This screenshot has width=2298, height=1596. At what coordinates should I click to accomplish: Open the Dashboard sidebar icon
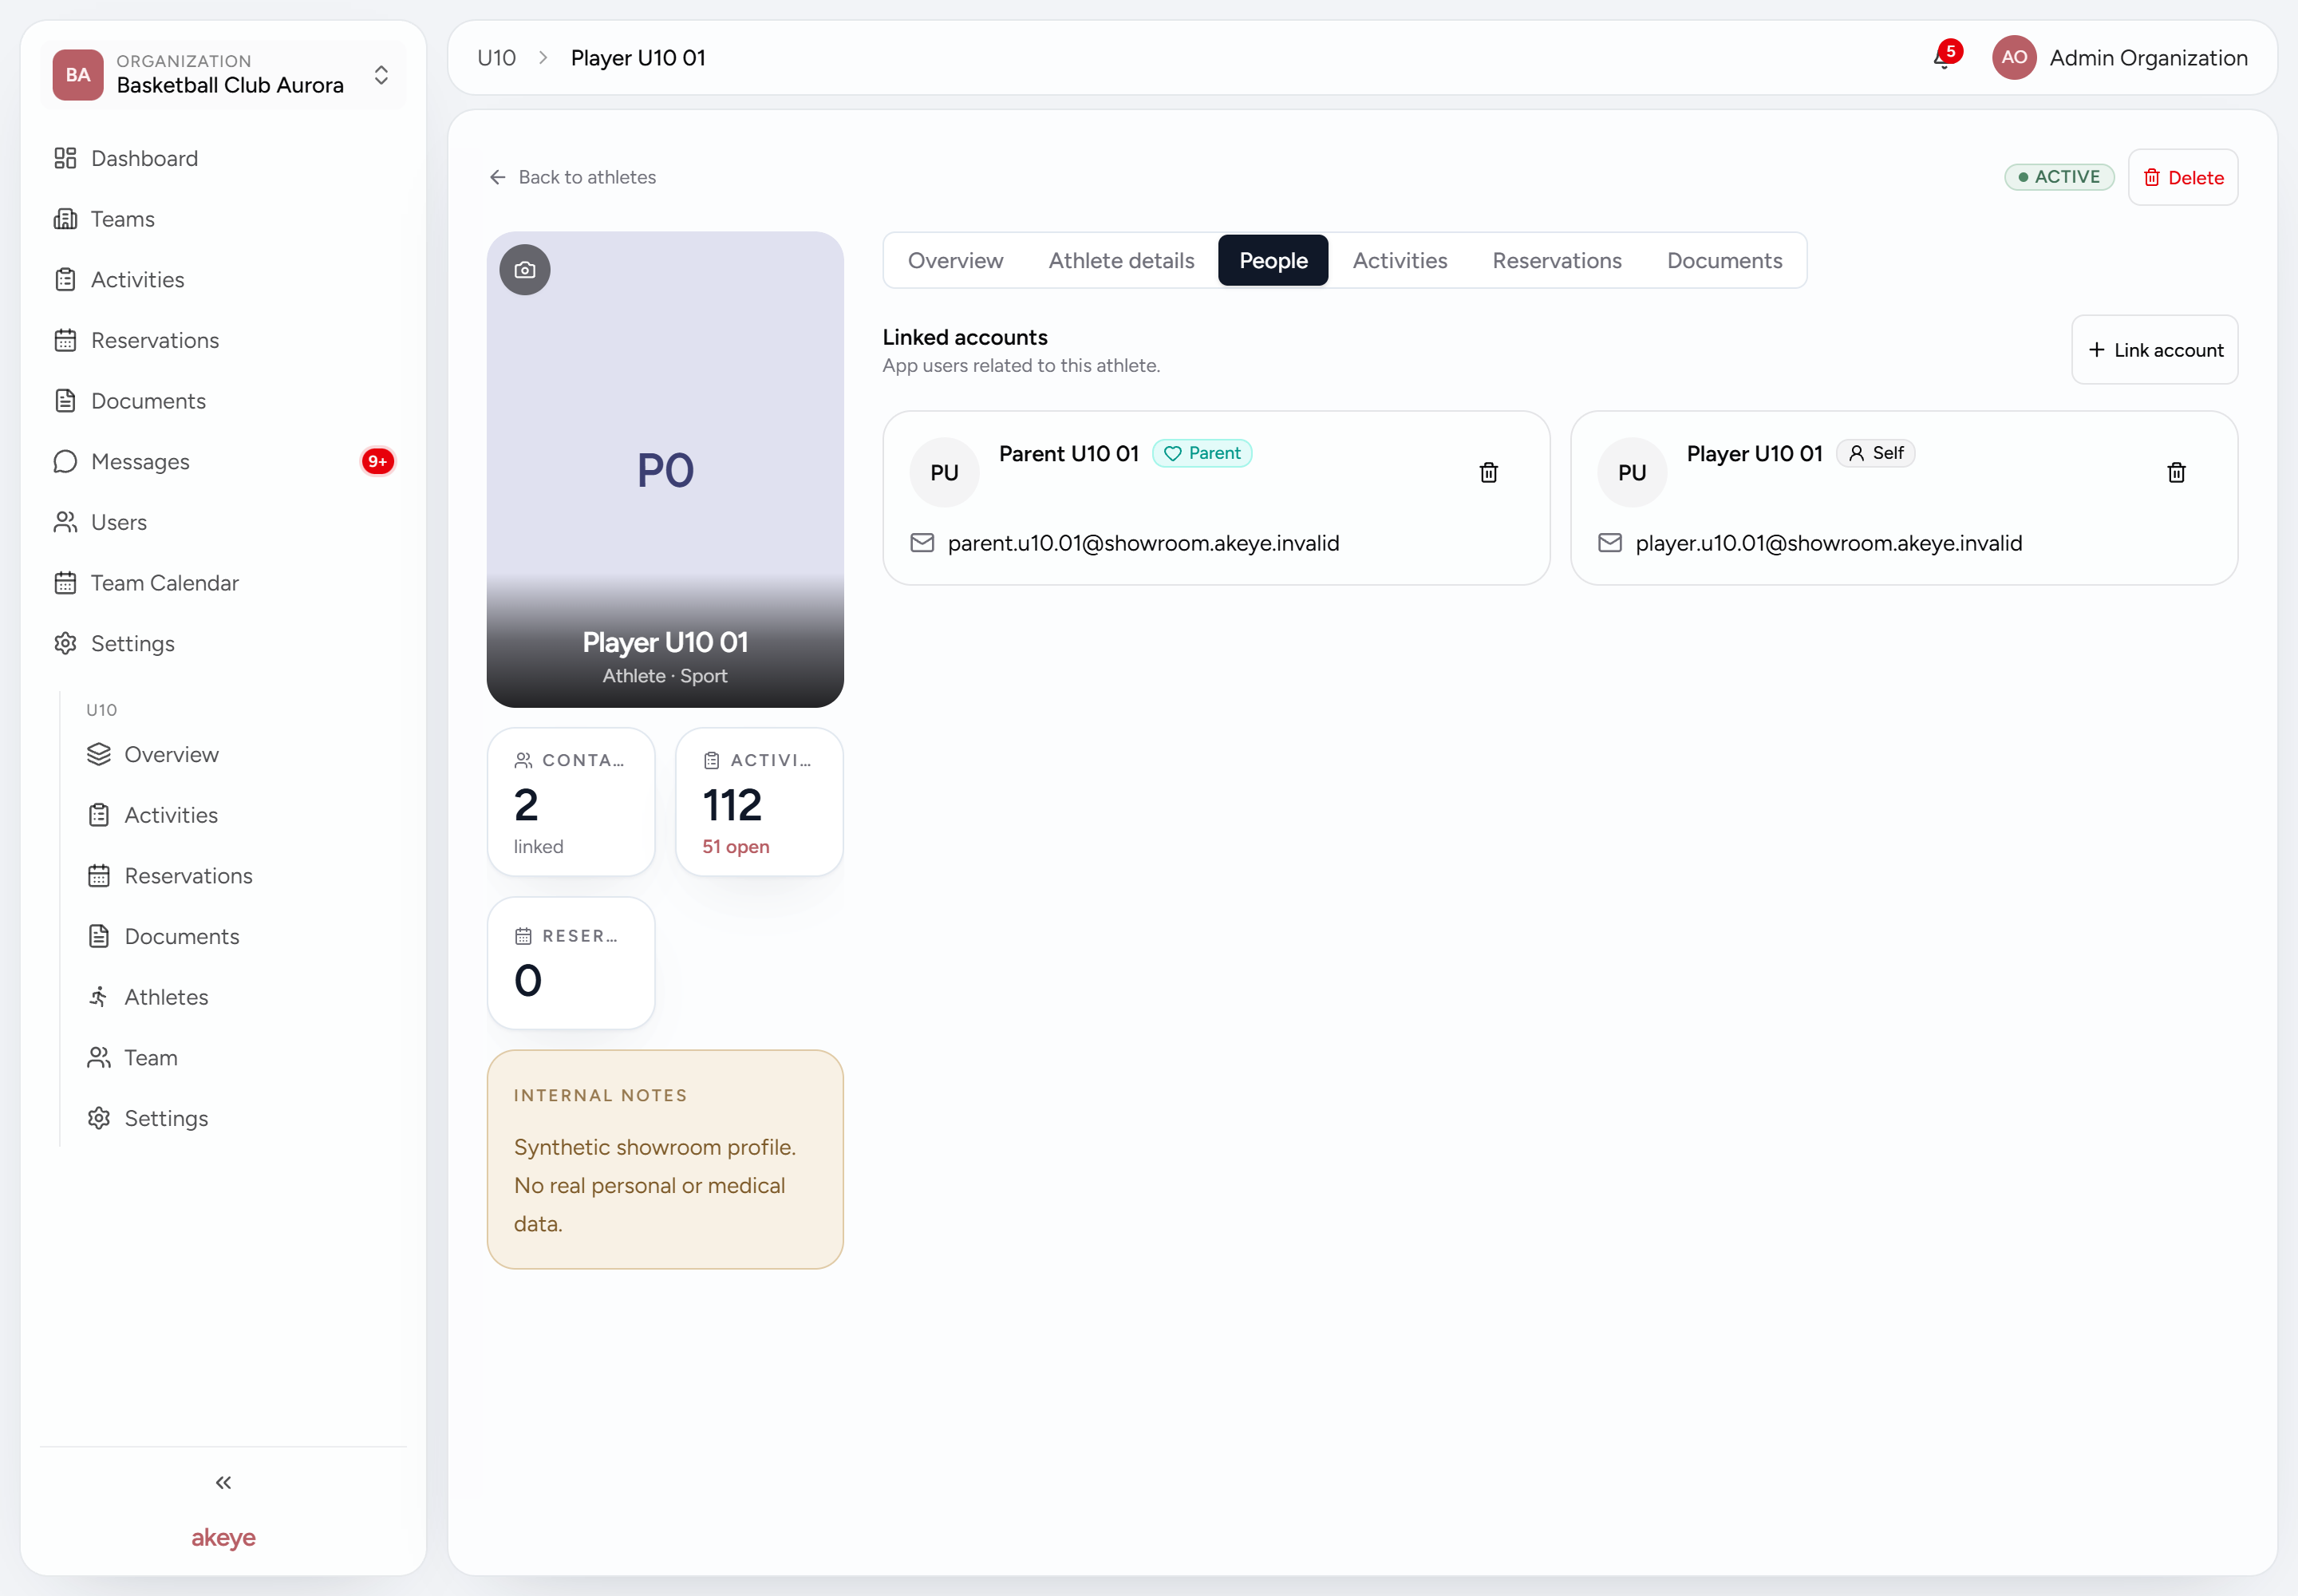coord(65,158)
